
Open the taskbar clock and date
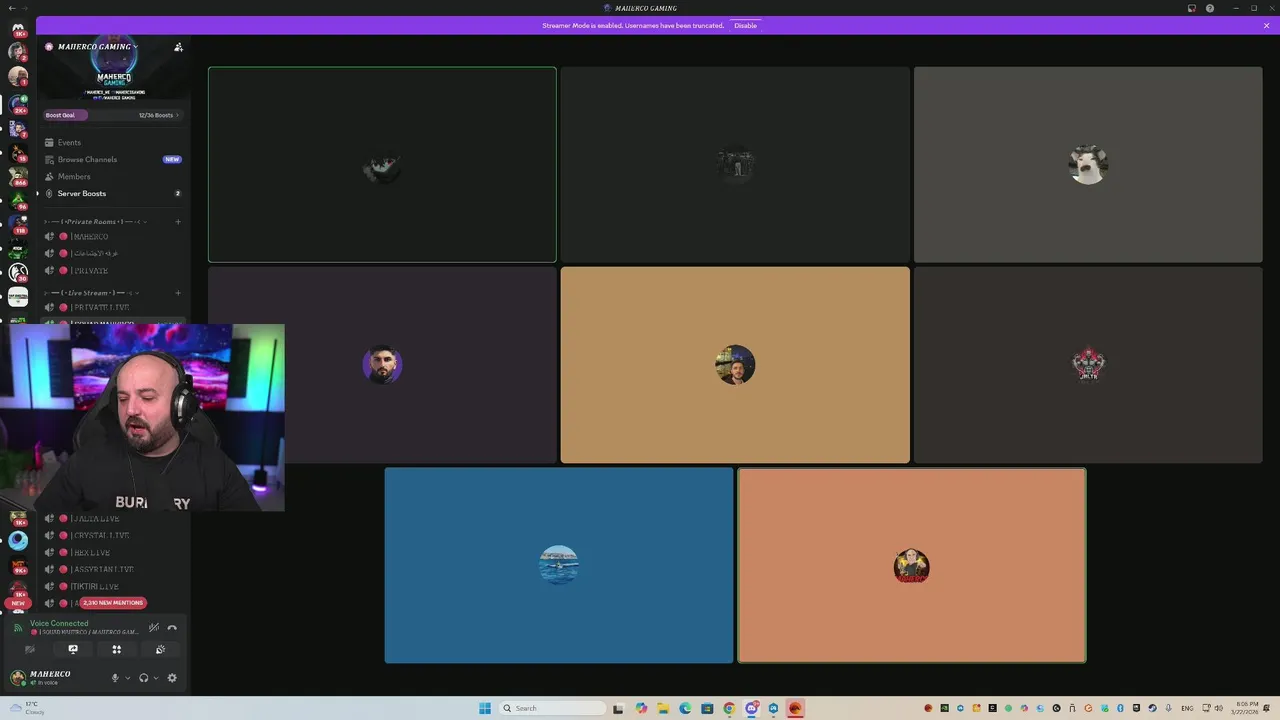(x=1247, y=708)
